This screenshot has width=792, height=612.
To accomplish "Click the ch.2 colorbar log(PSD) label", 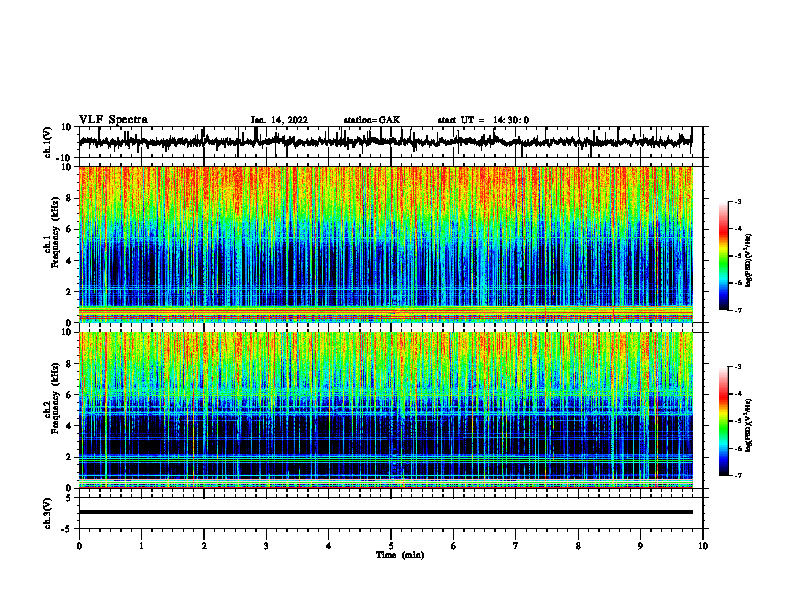I will (748, 425).
